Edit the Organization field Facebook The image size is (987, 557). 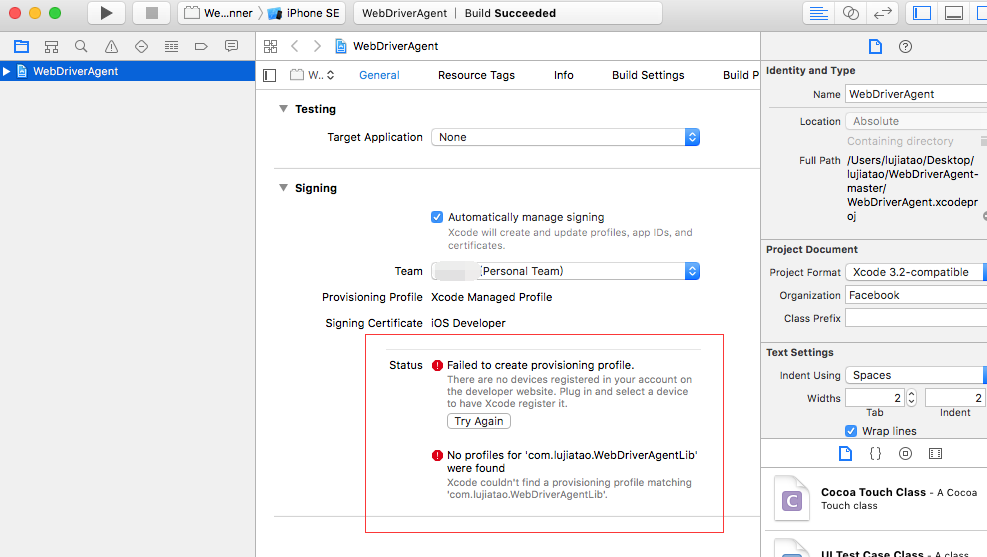(x=916, y=295)
